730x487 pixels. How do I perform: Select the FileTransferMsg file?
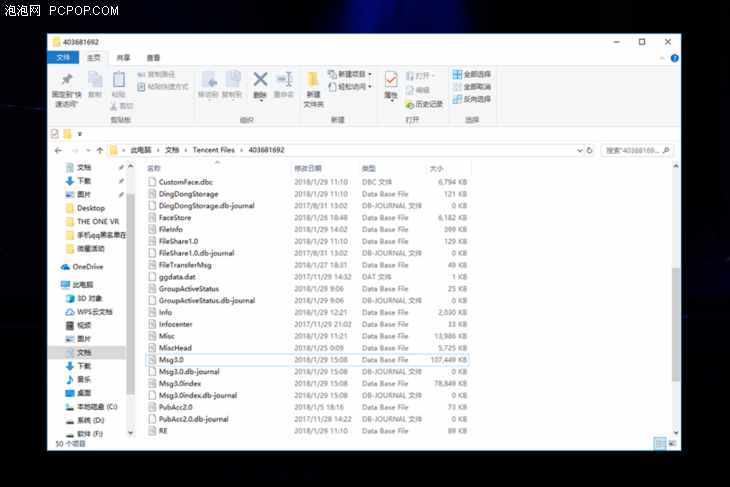coord(185,265)
